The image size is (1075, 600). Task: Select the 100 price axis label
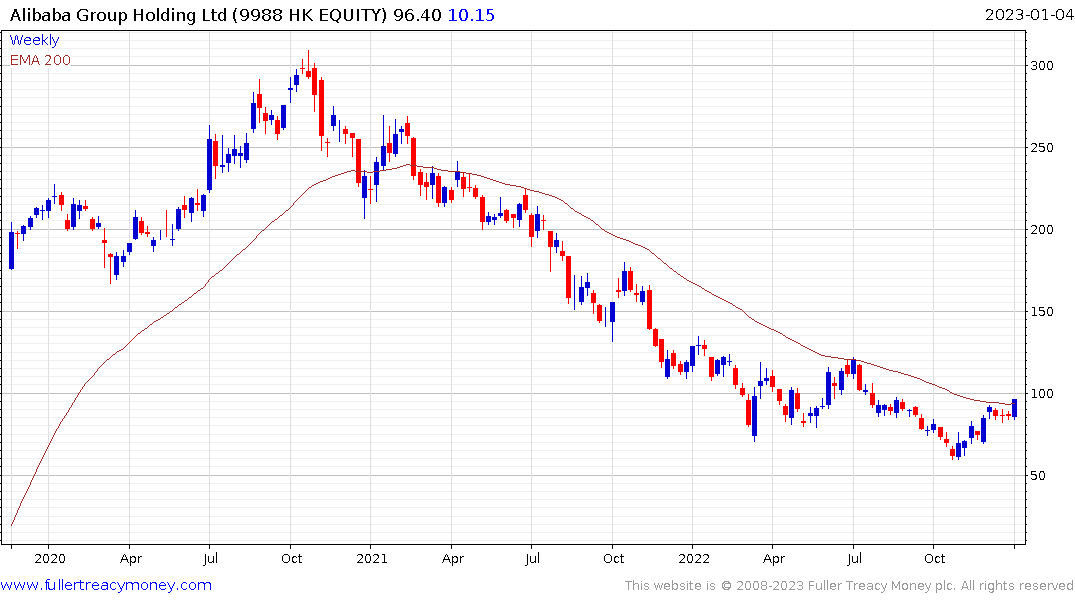(1042, 394)
